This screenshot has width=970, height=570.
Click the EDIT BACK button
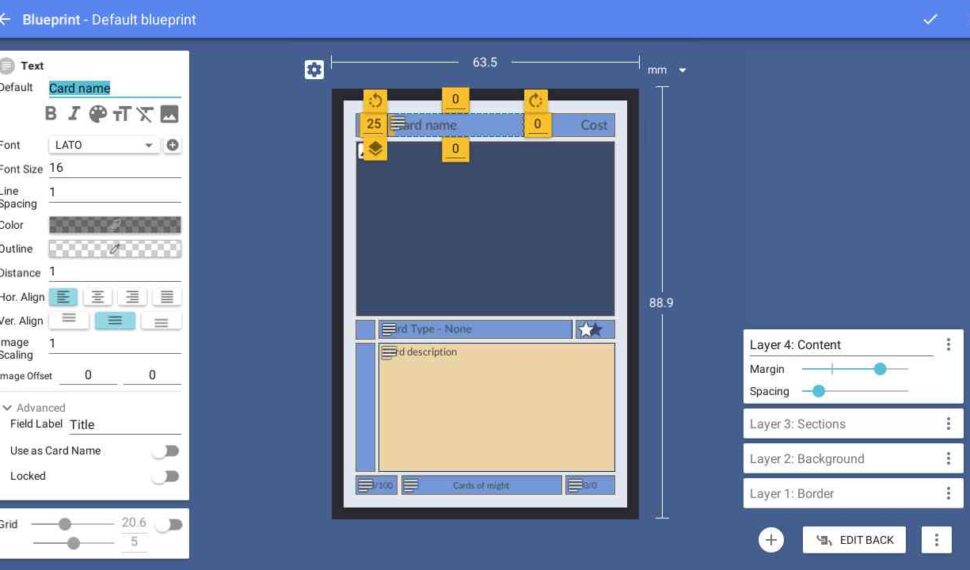(x=855, y=540)
